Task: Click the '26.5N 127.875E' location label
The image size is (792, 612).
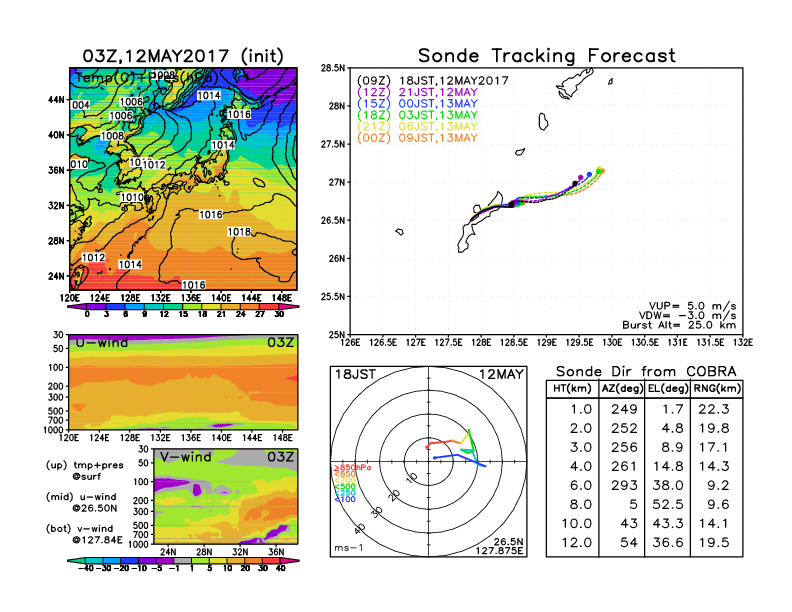Action: coord(499,546)
